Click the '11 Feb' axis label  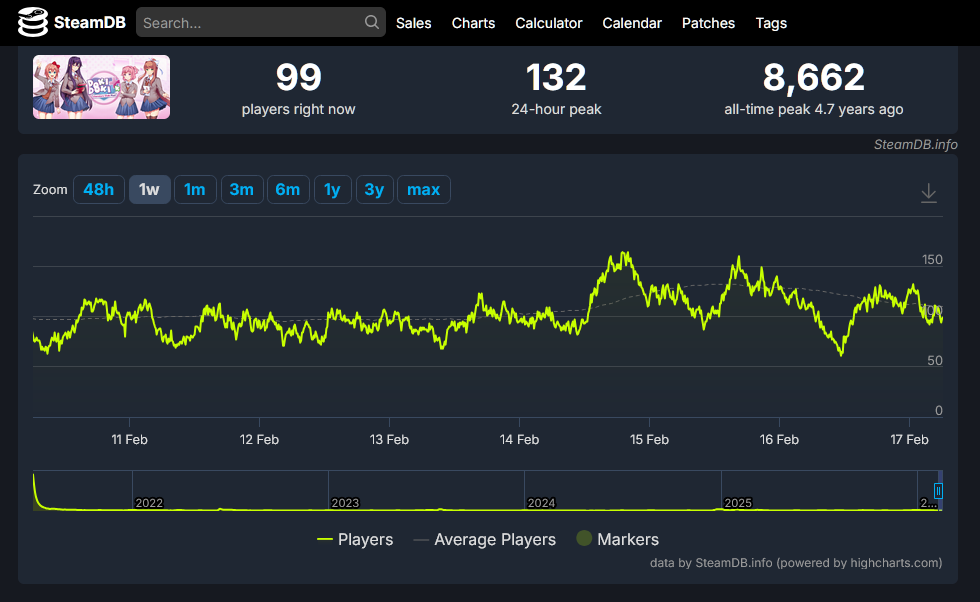[129, 439]
